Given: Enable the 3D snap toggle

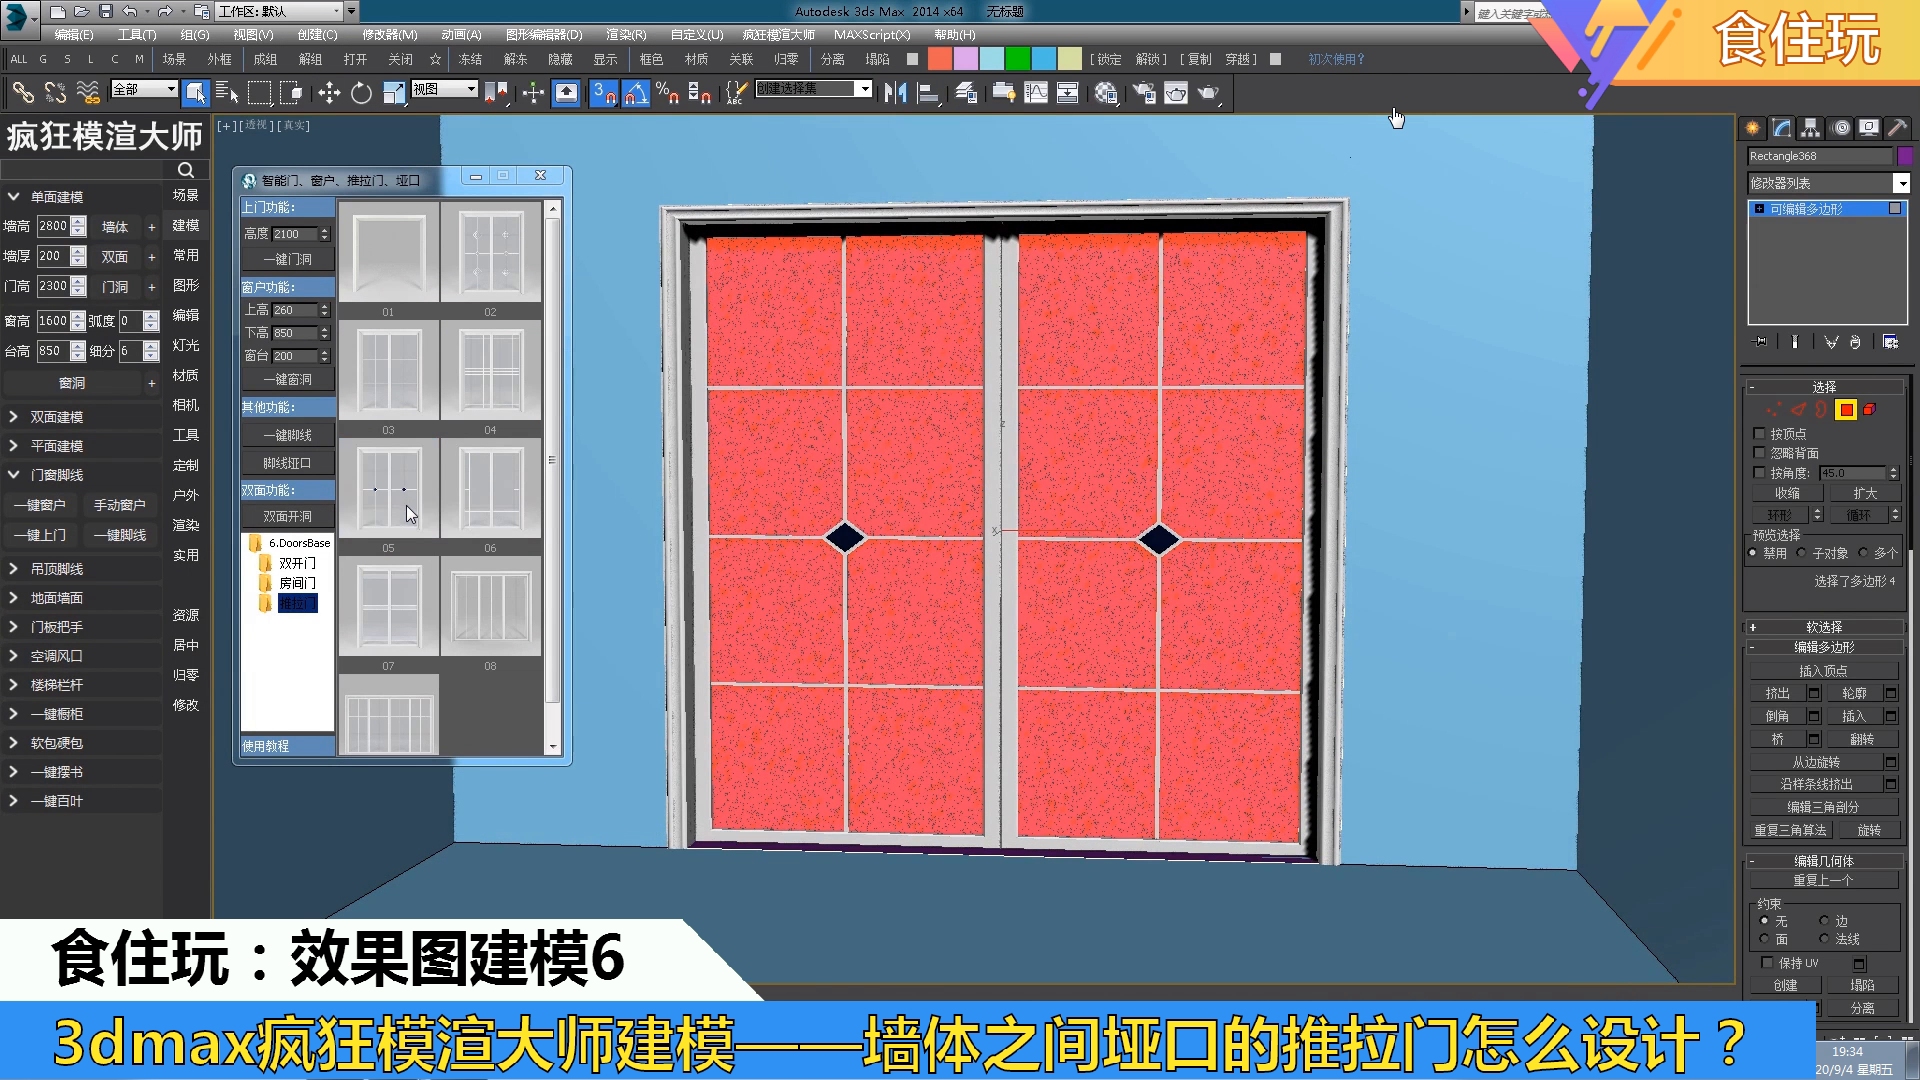Looking at the screenshot, I should (x=604, y=93).
